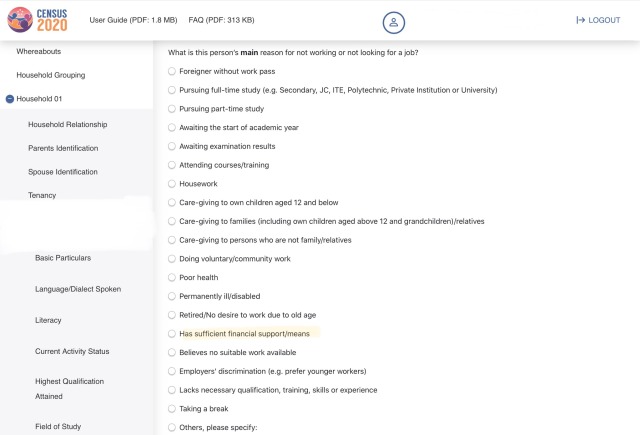
Task: Pick 'Has sufficient financial support/means'
Action: click(x=172, y=334)
